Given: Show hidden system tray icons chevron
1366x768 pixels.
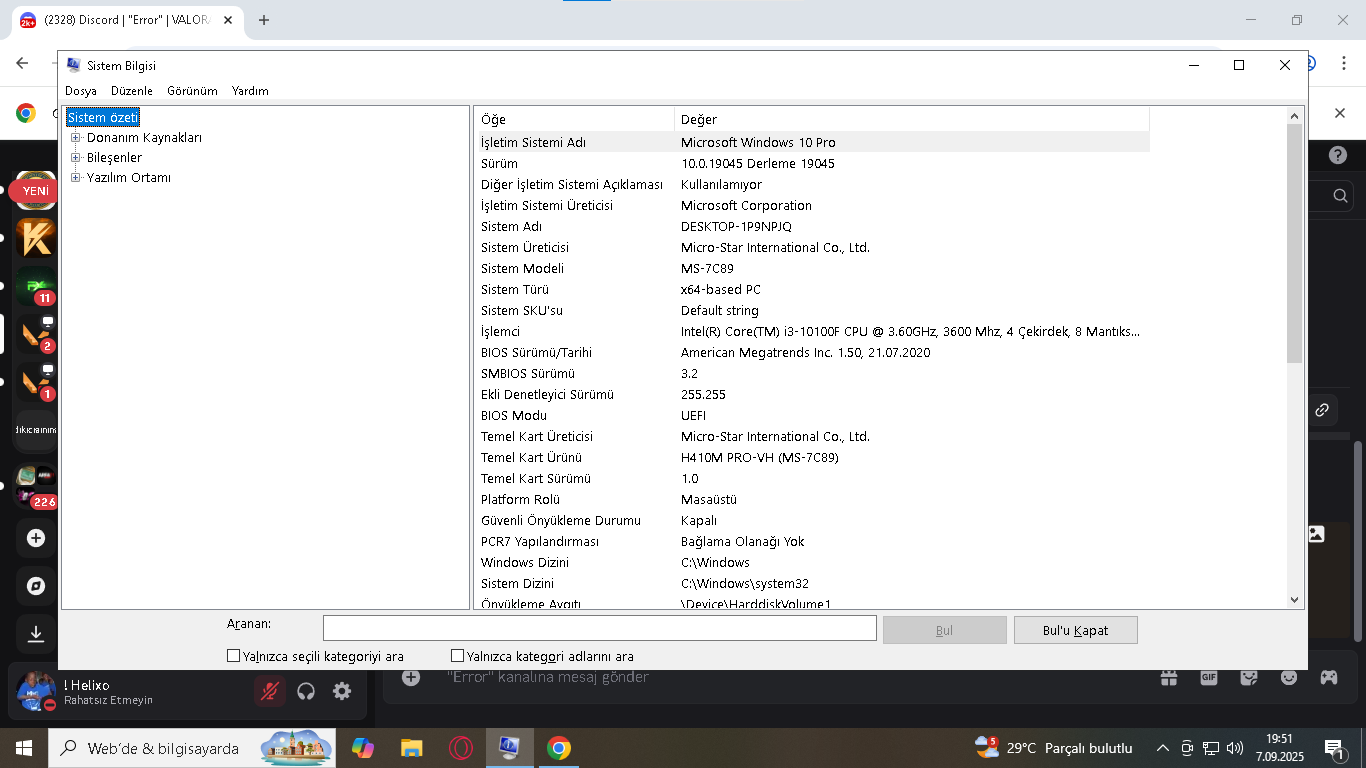Looking at the screenshot, I should click(x=1163, y=748).
